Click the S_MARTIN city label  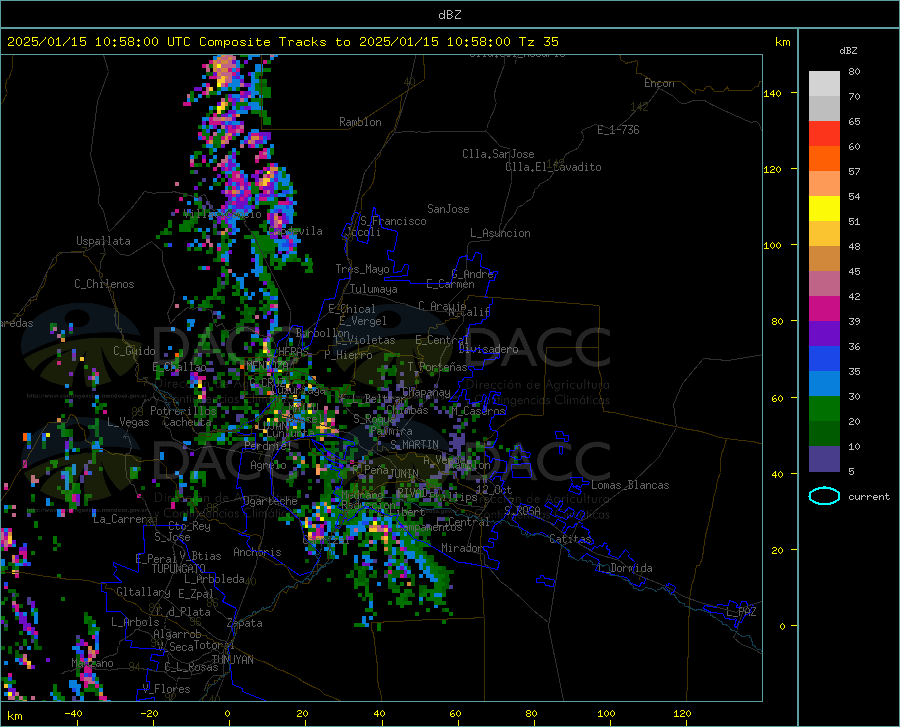pos(414,445)
